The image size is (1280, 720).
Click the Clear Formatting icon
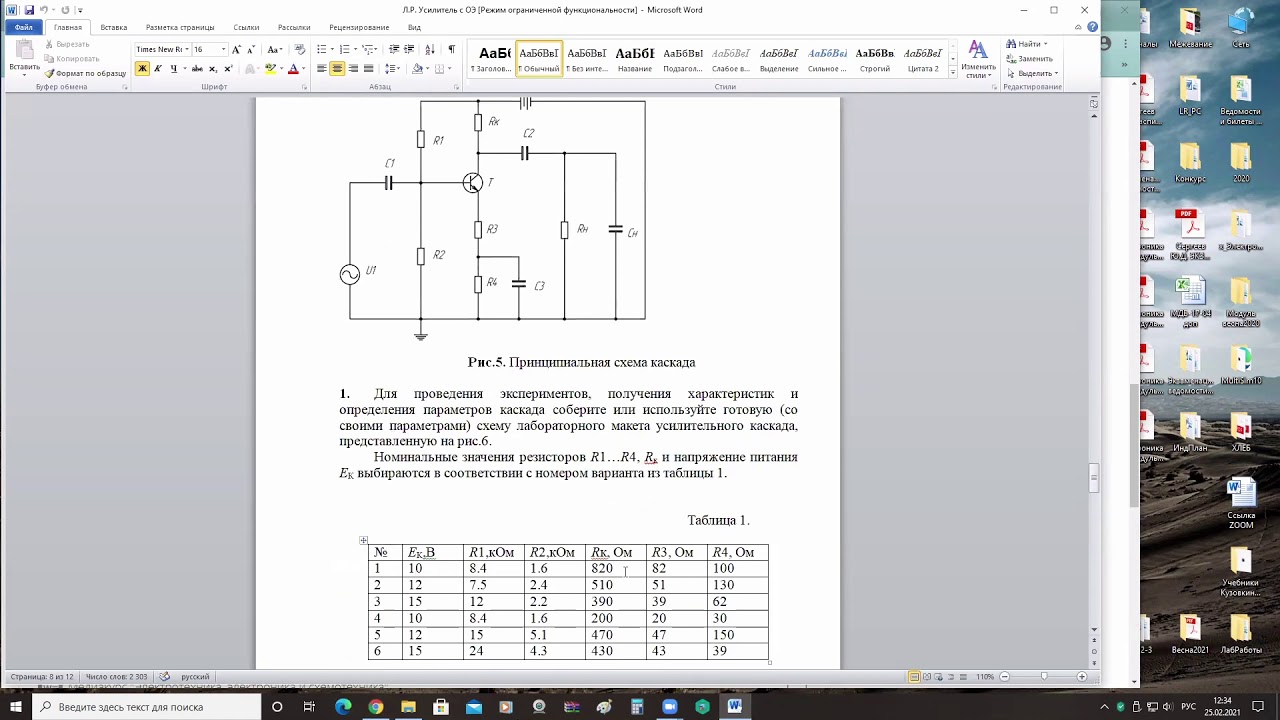click(x=299, y=49)
